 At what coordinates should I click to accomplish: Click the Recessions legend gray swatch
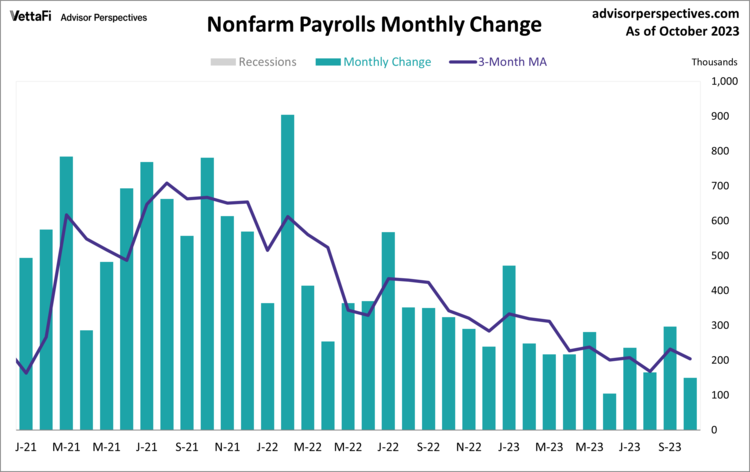click(x=222, y=62)
